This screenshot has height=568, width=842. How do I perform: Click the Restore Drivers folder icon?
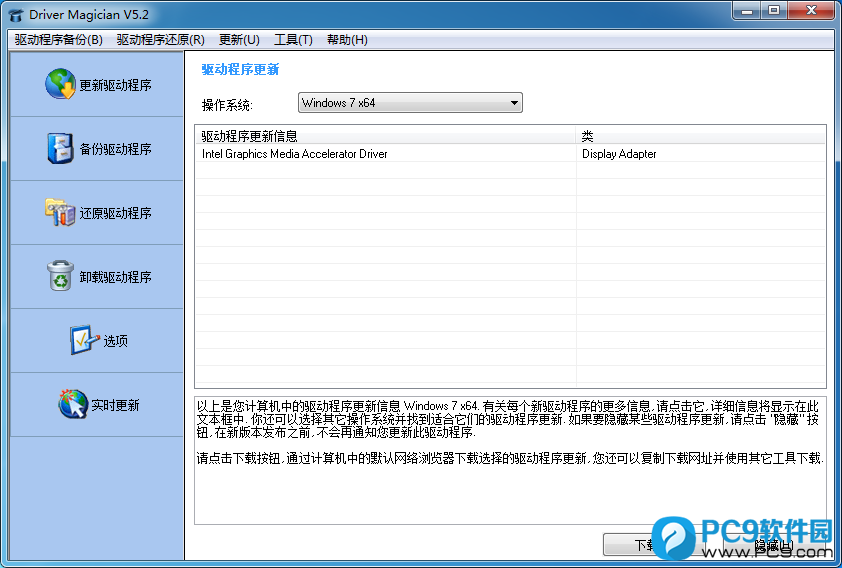(60, 212)
